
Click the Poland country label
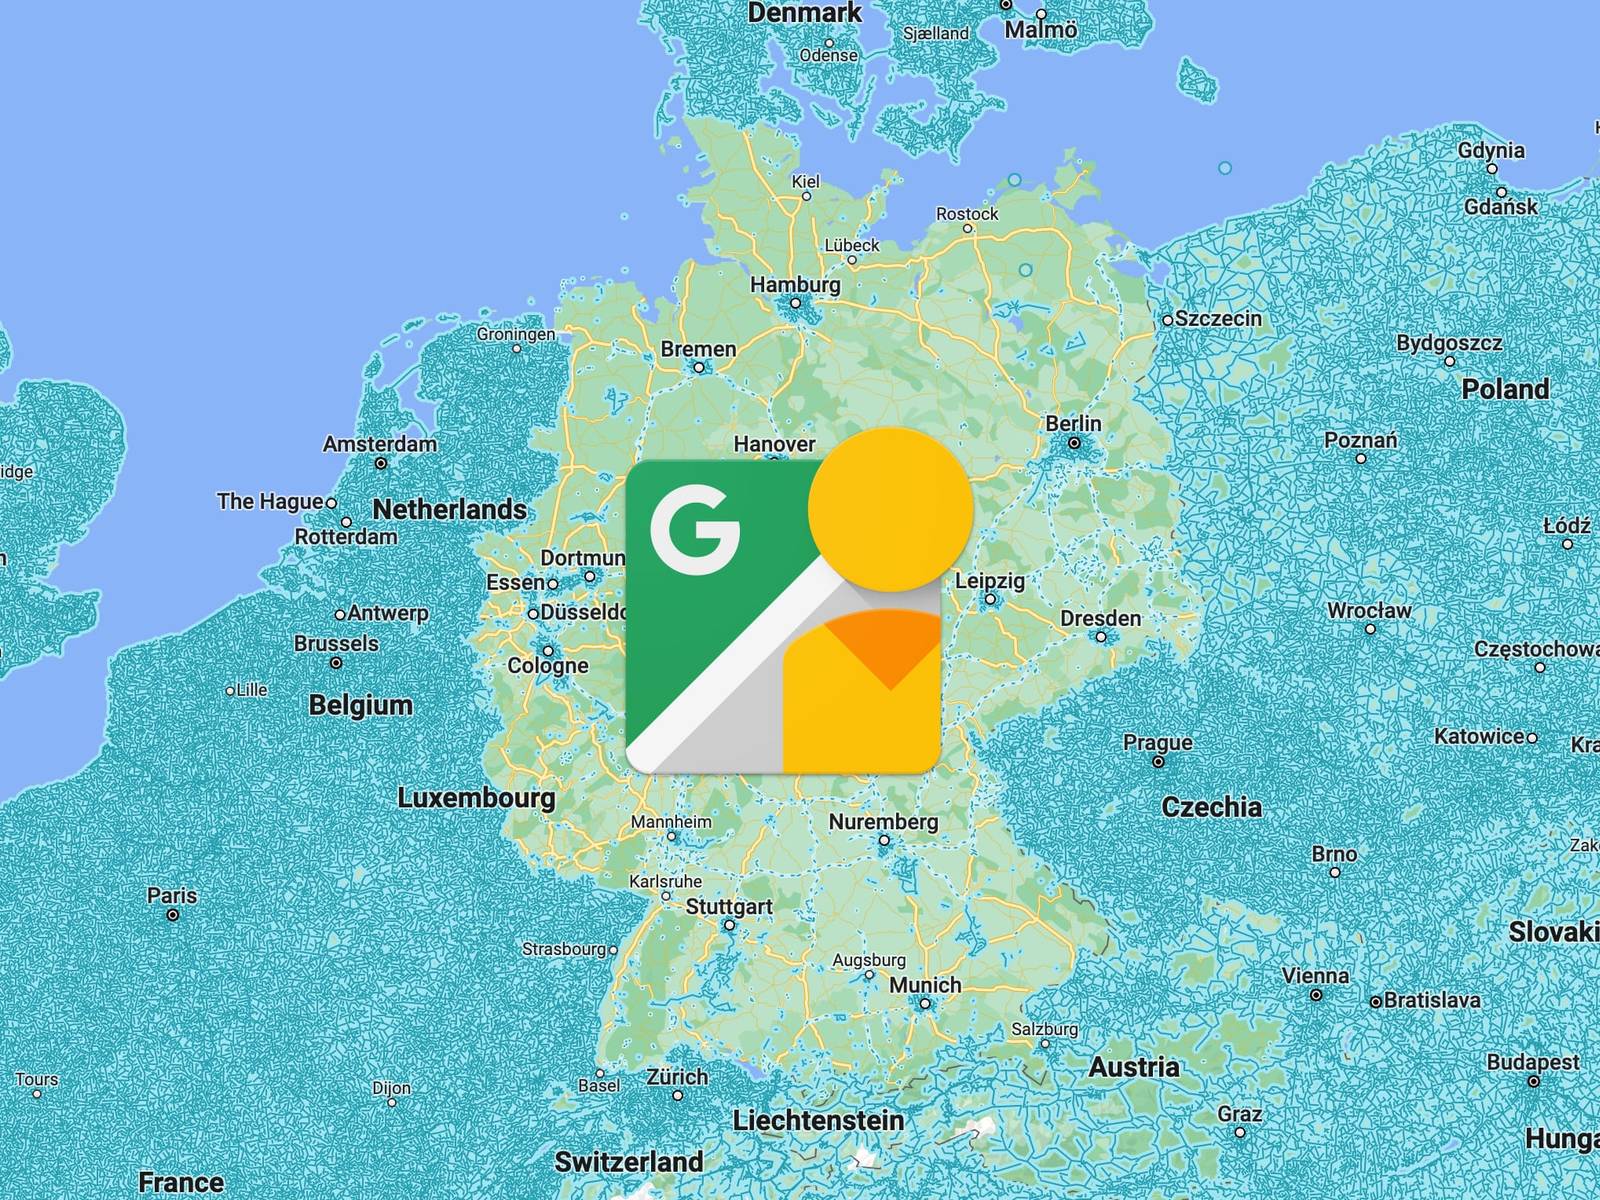coord(1505,389)
